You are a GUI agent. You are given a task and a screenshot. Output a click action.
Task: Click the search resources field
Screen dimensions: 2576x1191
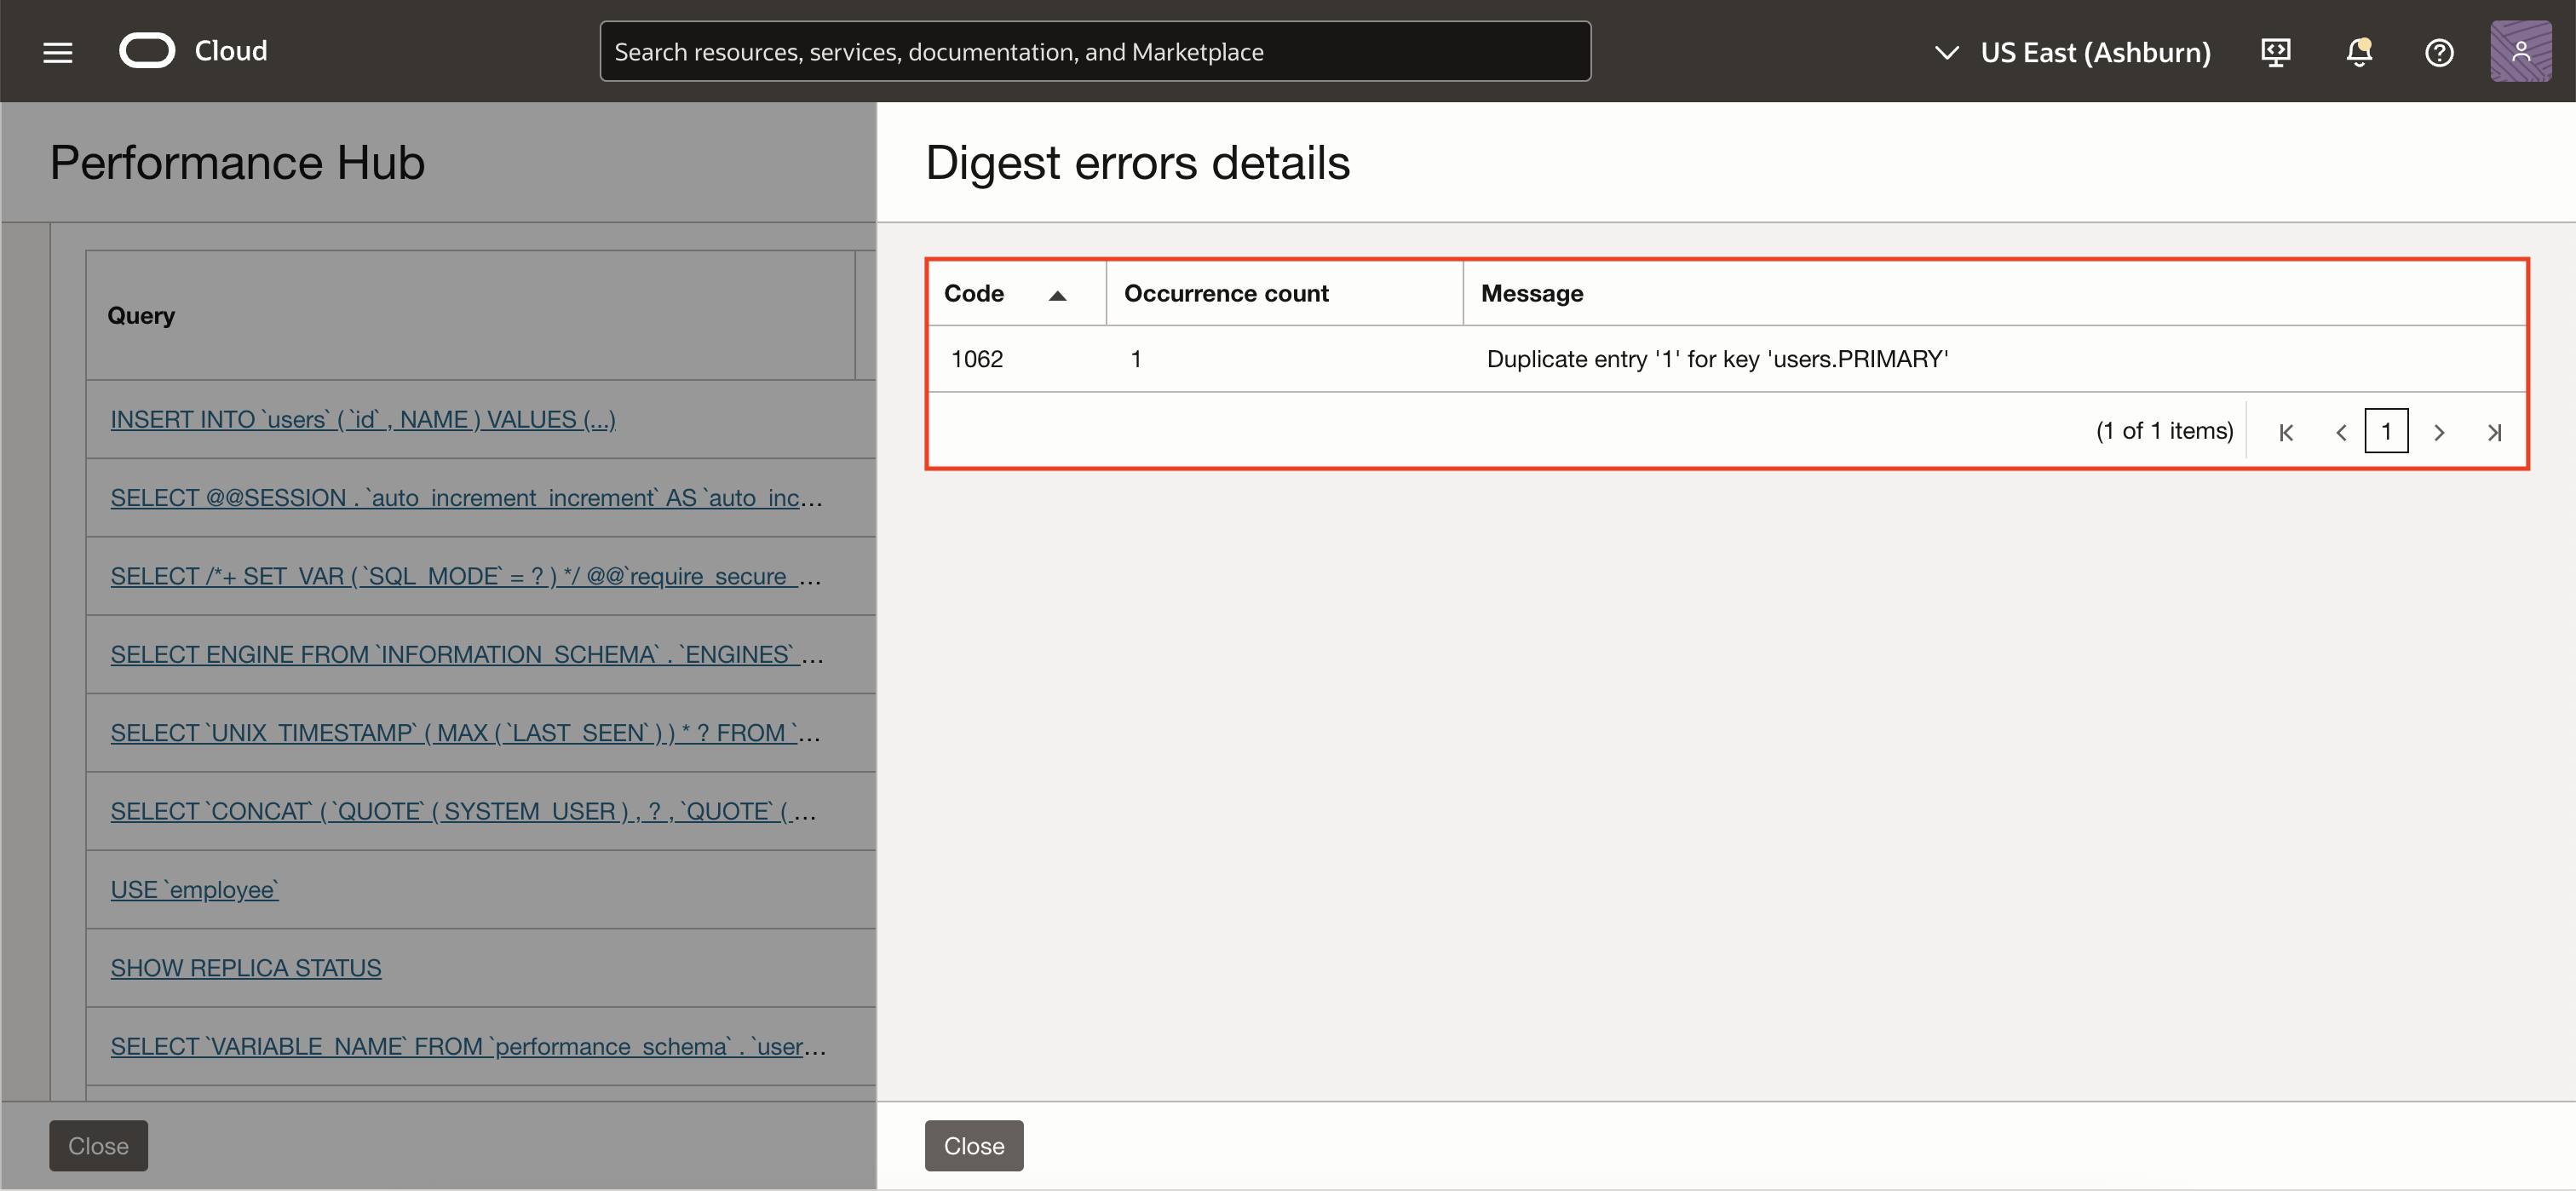[1095, 51]
